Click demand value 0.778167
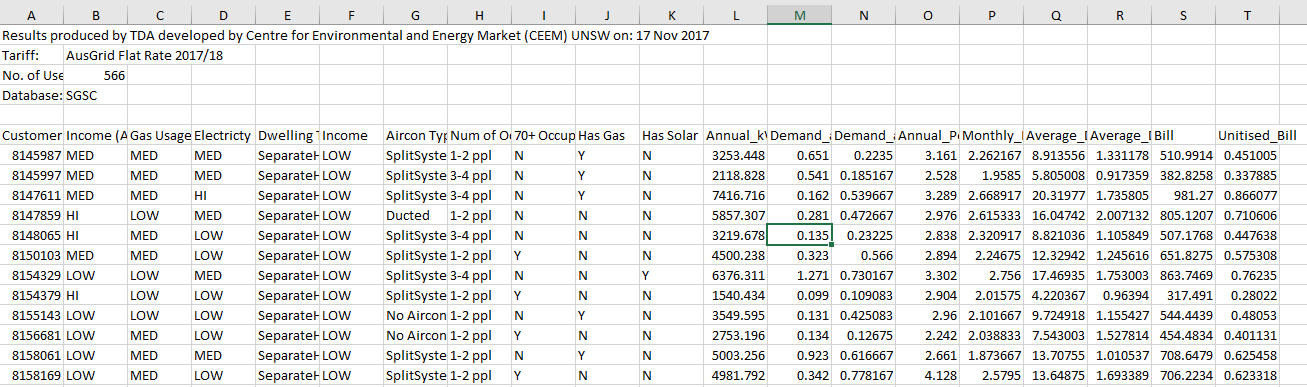 [863, 377]
